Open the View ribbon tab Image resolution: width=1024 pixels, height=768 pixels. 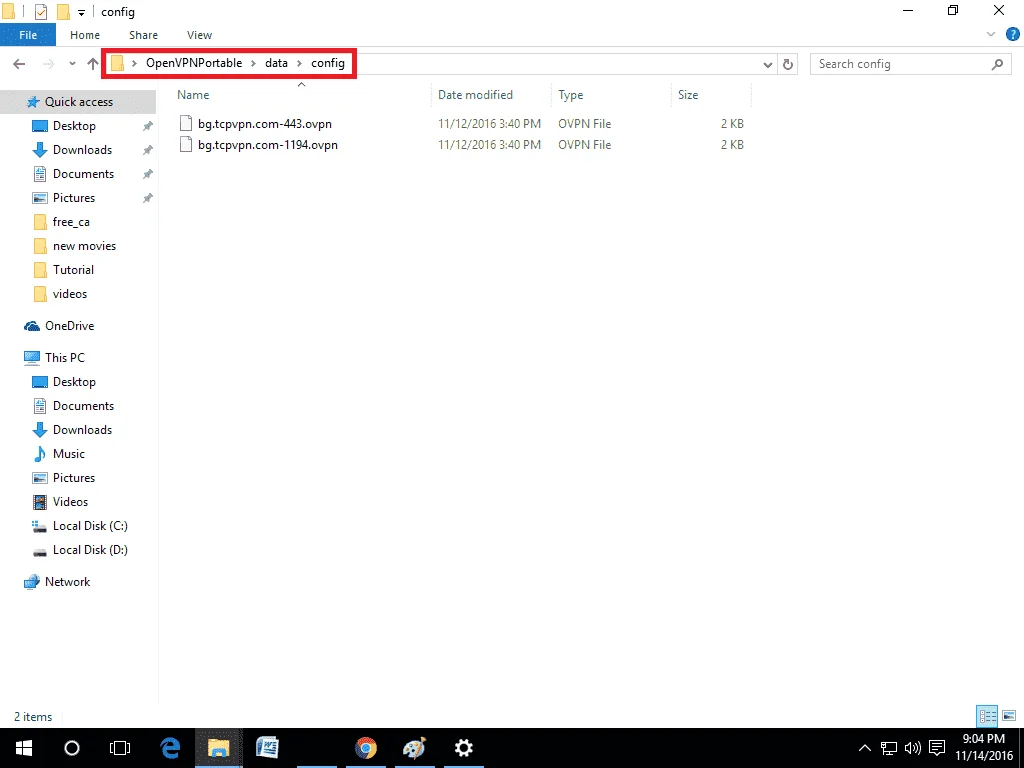199,35
